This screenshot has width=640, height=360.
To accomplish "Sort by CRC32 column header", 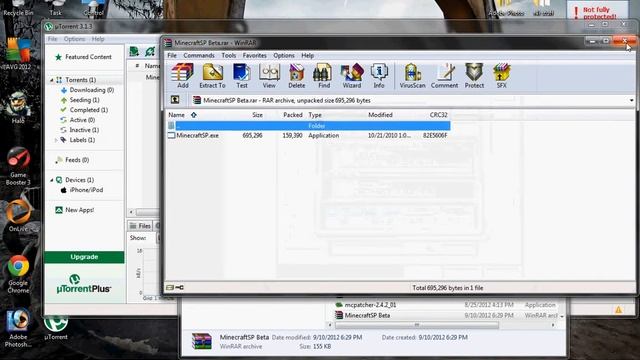I will (438, 115).
